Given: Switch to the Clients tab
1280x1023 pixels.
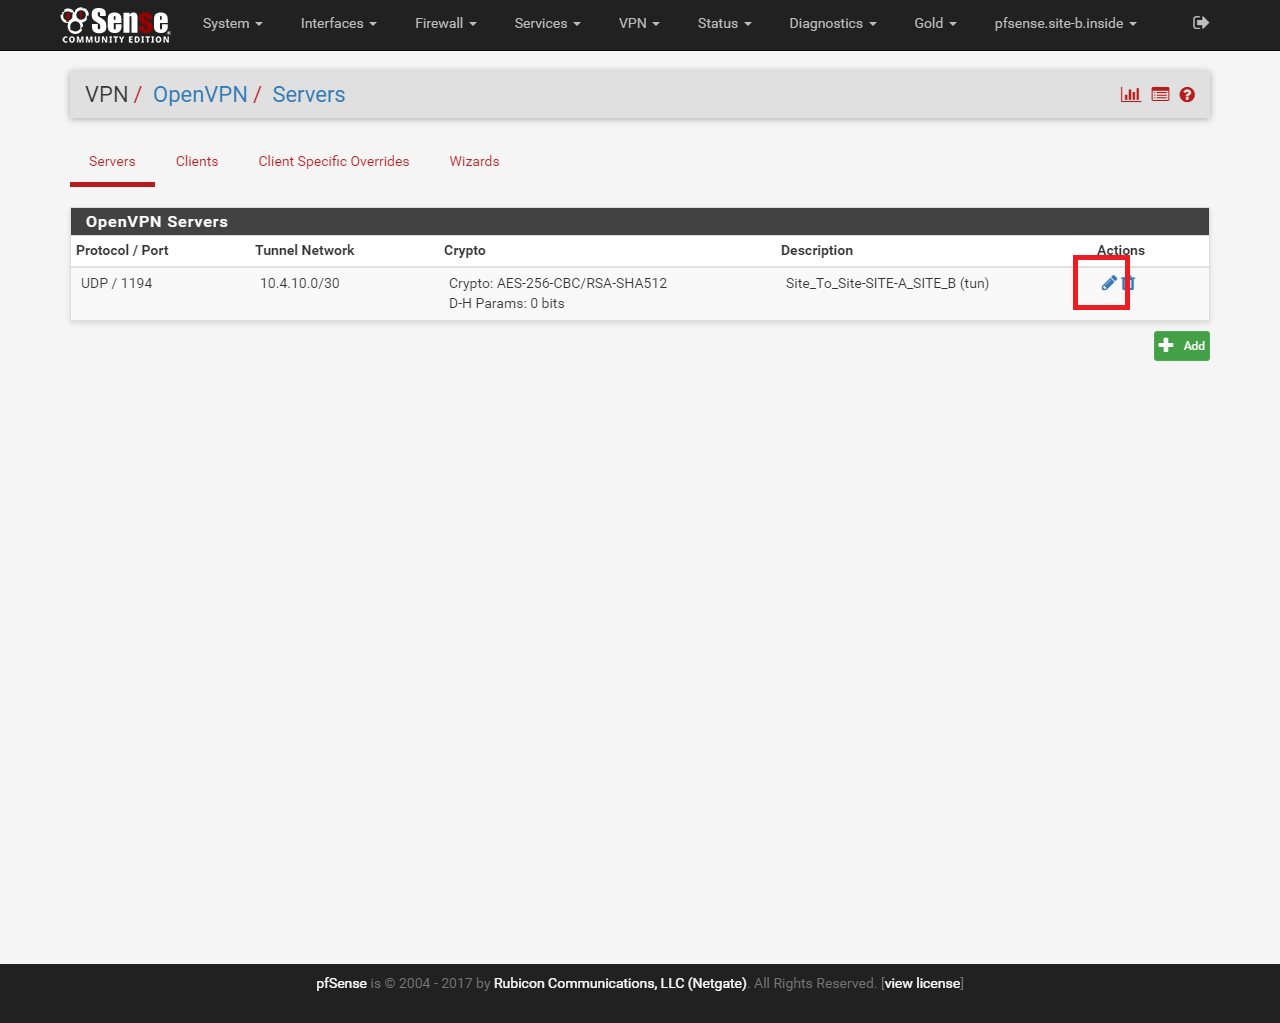Looking at the screenshot, I should coord(197,161).
